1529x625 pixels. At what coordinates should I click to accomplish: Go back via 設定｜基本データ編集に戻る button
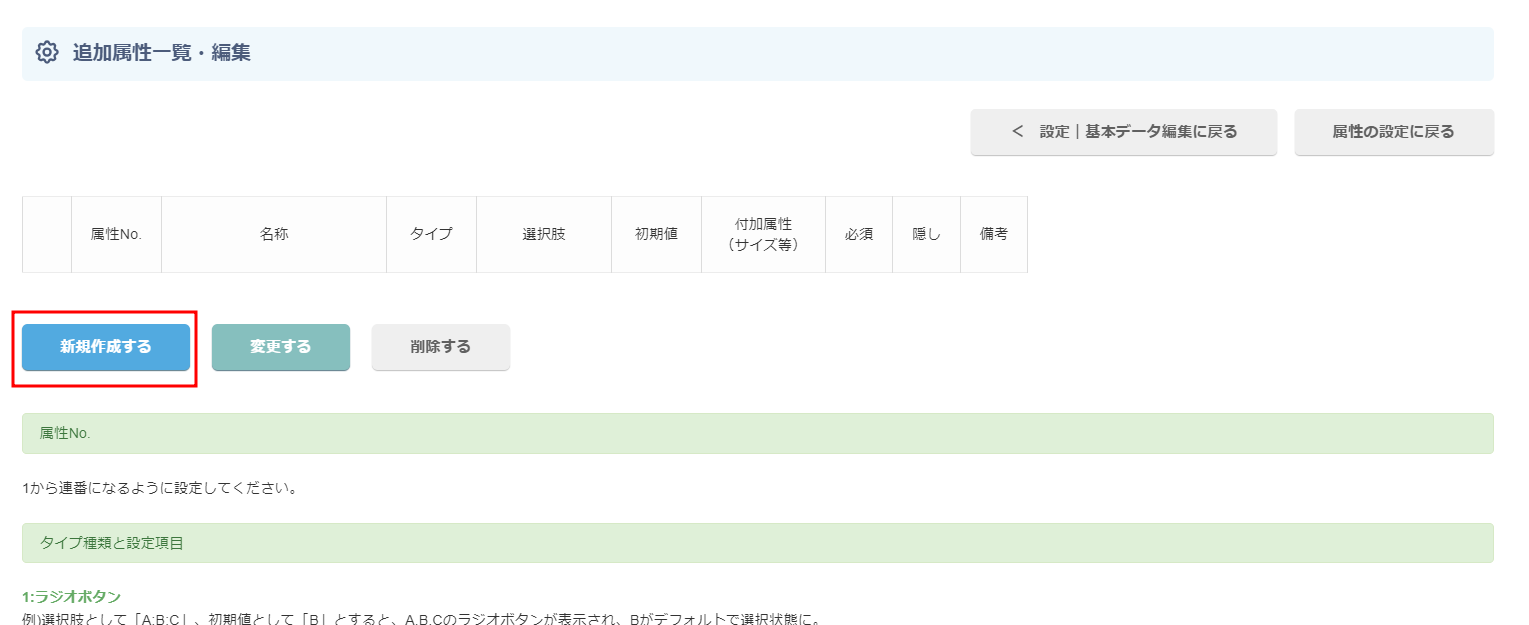1124,132
